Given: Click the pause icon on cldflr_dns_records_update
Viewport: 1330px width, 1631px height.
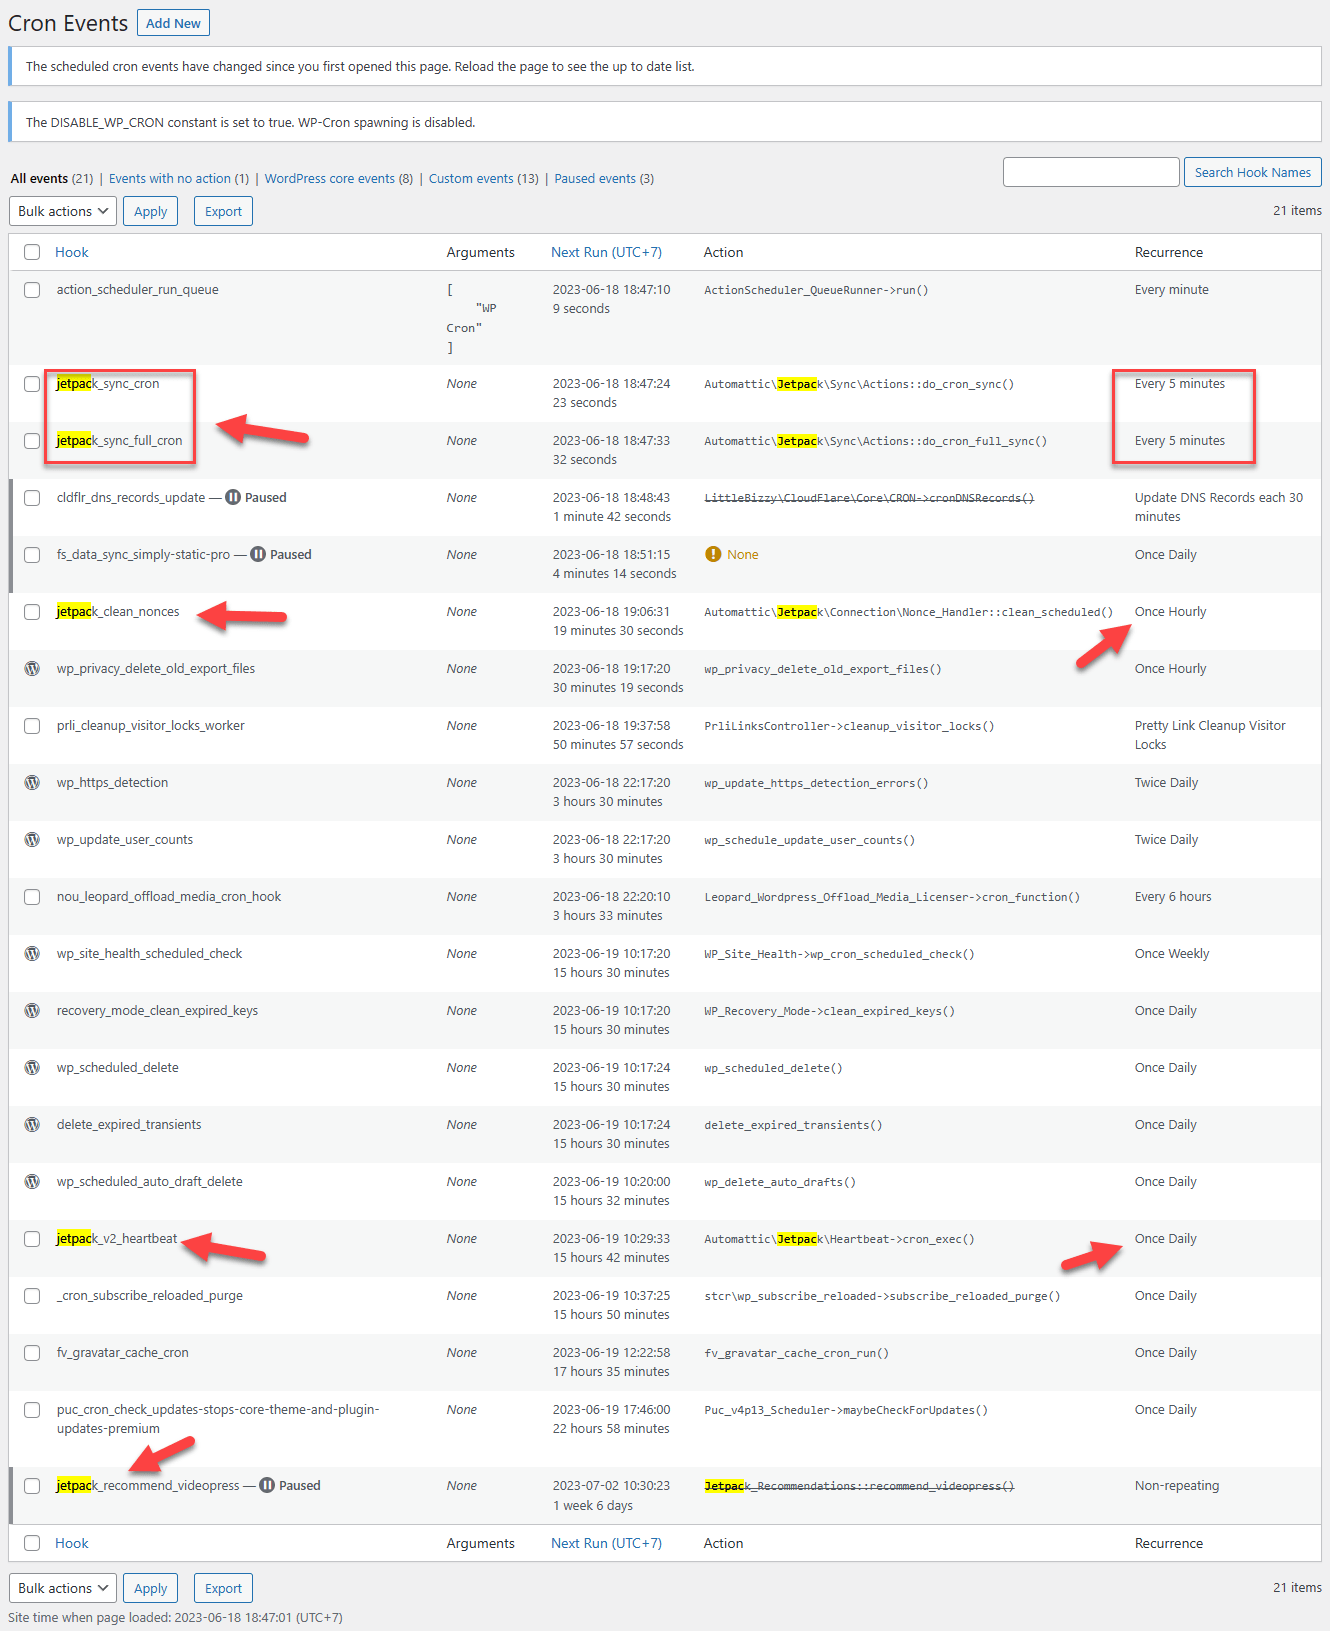Looking at the screenshot, I should tap(233, 497).
